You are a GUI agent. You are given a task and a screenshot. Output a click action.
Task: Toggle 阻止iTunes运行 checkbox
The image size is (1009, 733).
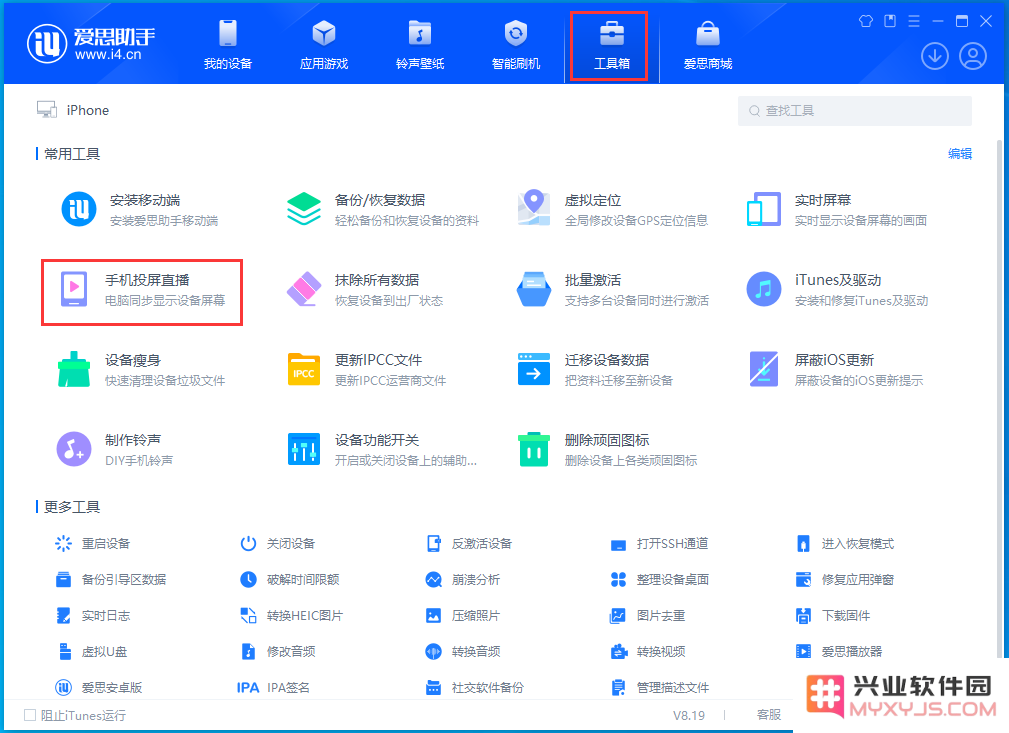coord(30,715)
